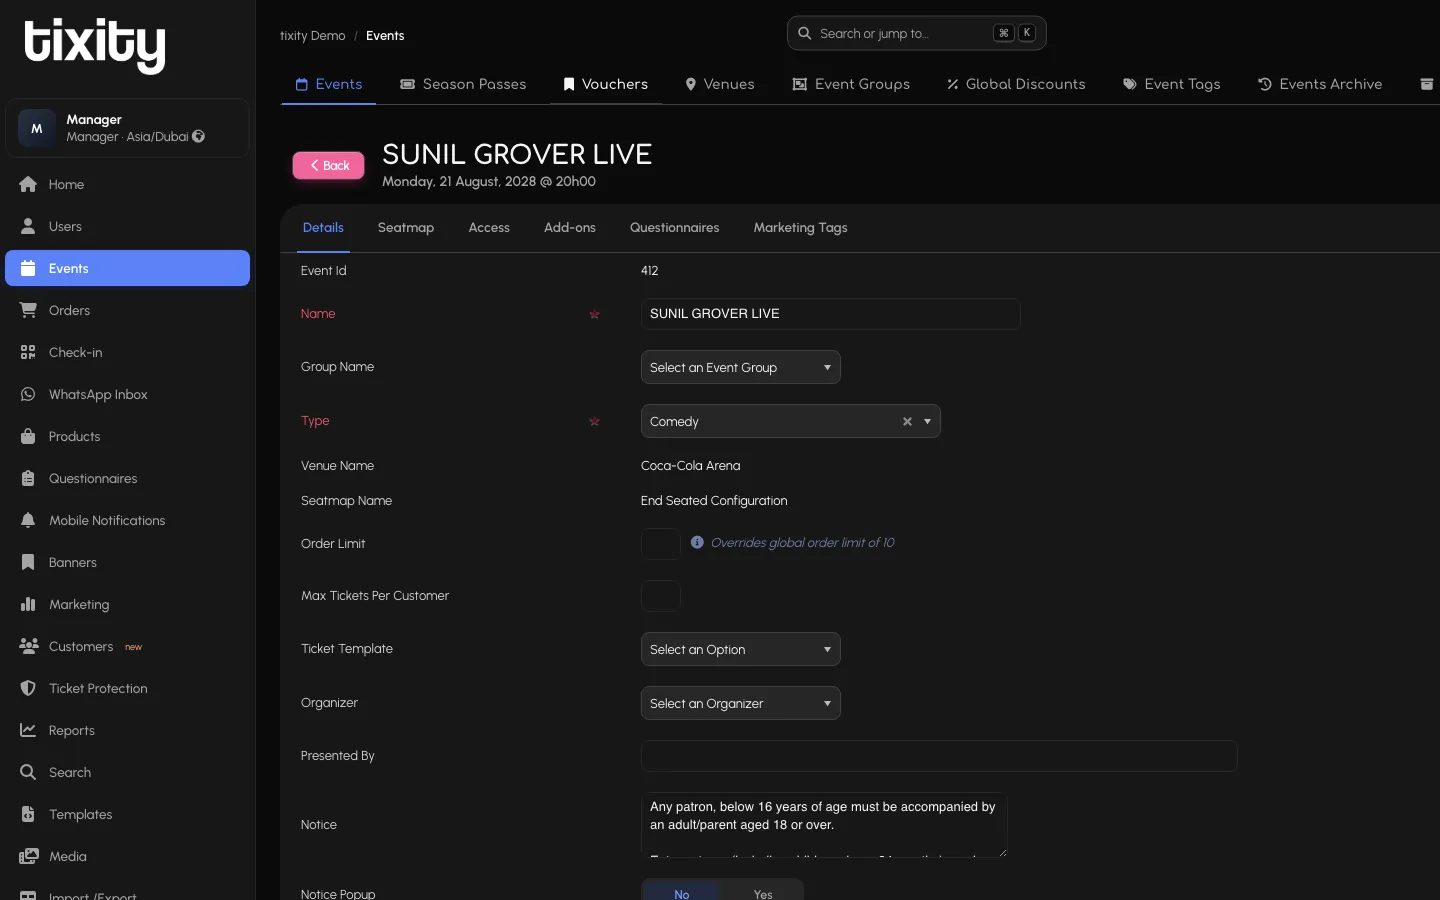Click the Mobile Notifications bell icon

click(28, 520)
